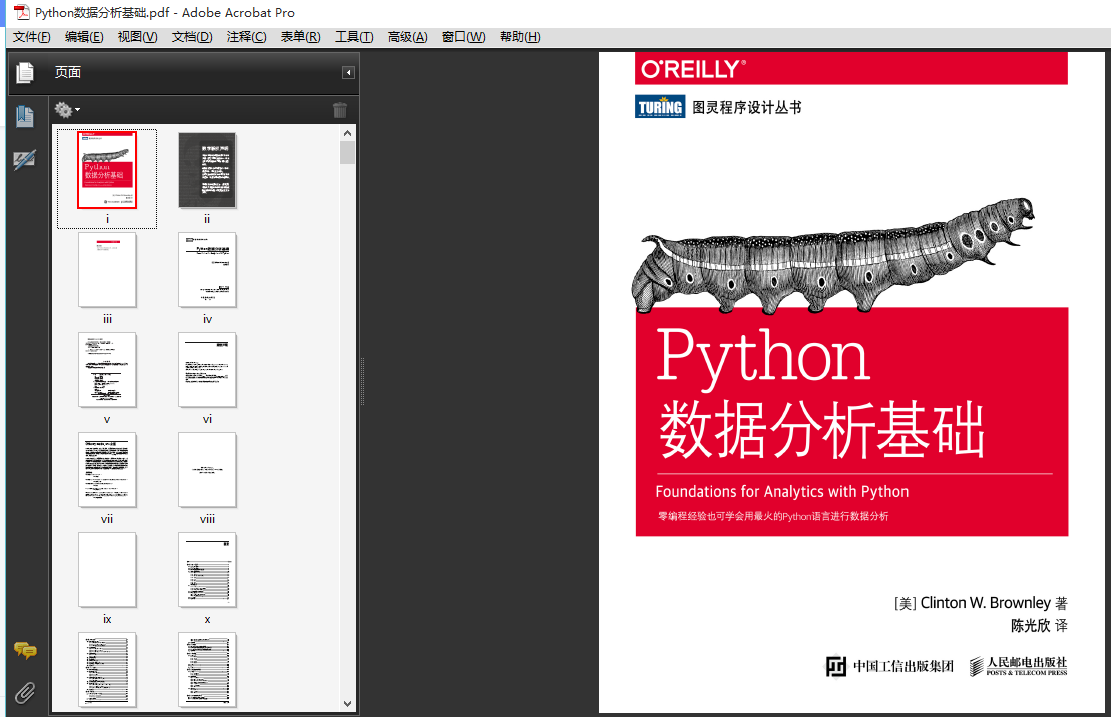Click the trash delete pages icon
Screen dimensions: 1111x717
340,110
